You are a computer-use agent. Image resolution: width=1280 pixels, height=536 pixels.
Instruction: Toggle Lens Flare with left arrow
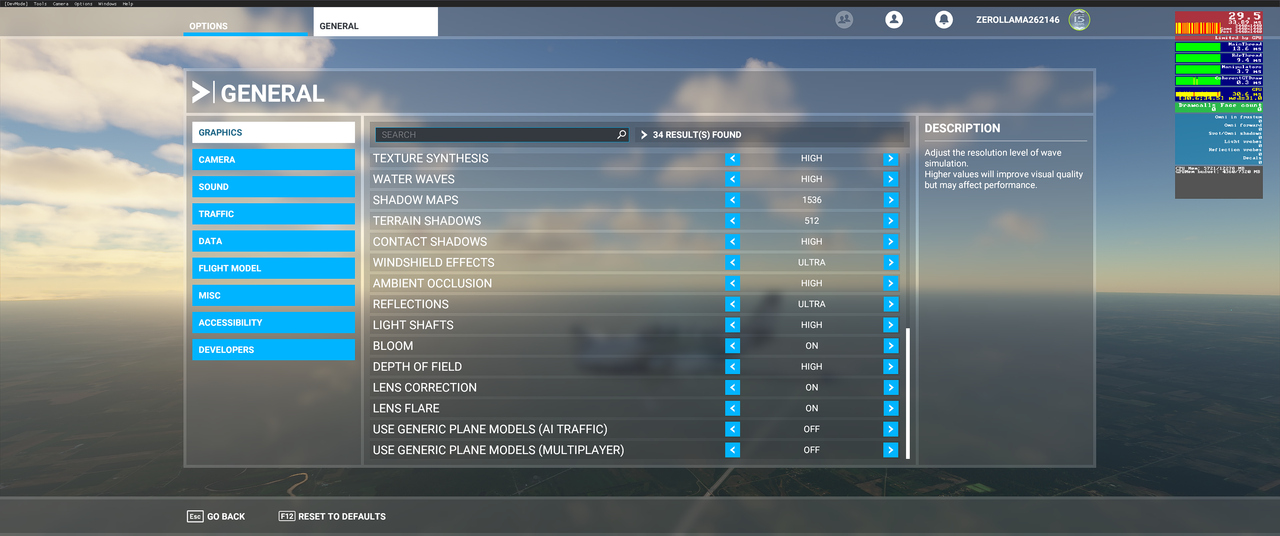(732, 408)
